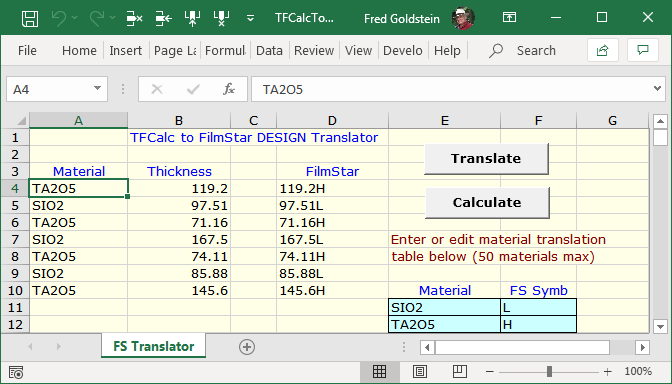Zoom in with plus button
Viewport: 672px width, 384px height.
coord(607,372)
